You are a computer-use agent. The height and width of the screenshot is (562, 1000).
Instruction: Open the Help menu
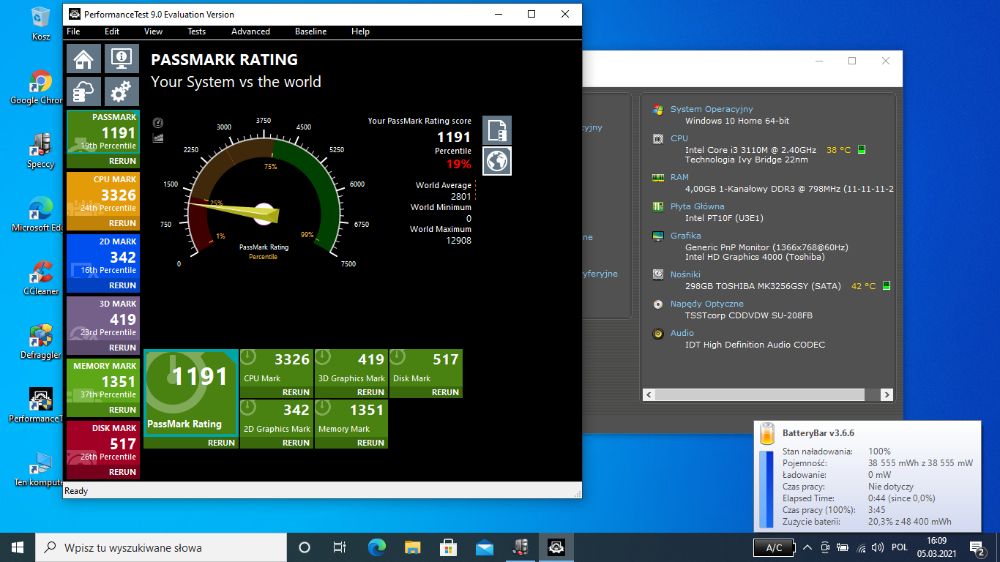point(360,31)
